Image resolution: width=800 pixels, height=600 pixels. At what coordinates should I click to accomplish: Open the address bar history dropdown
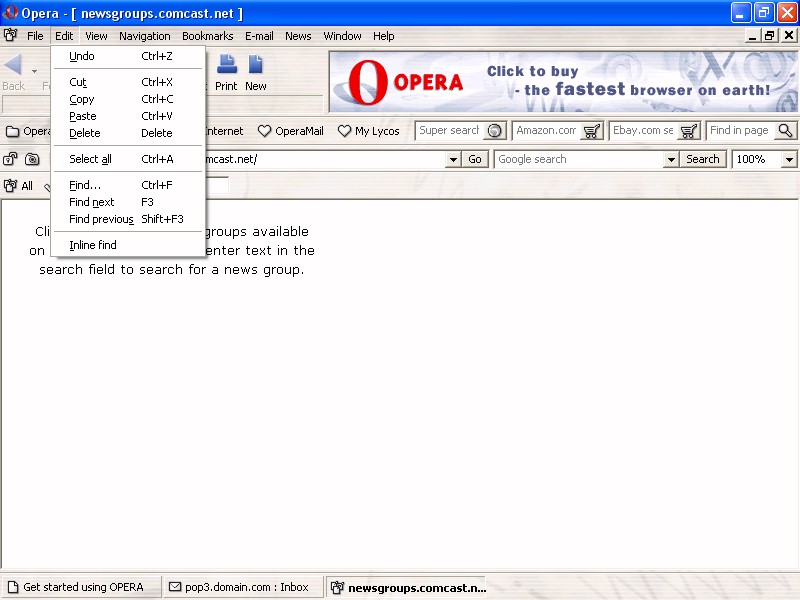(453, 160)
